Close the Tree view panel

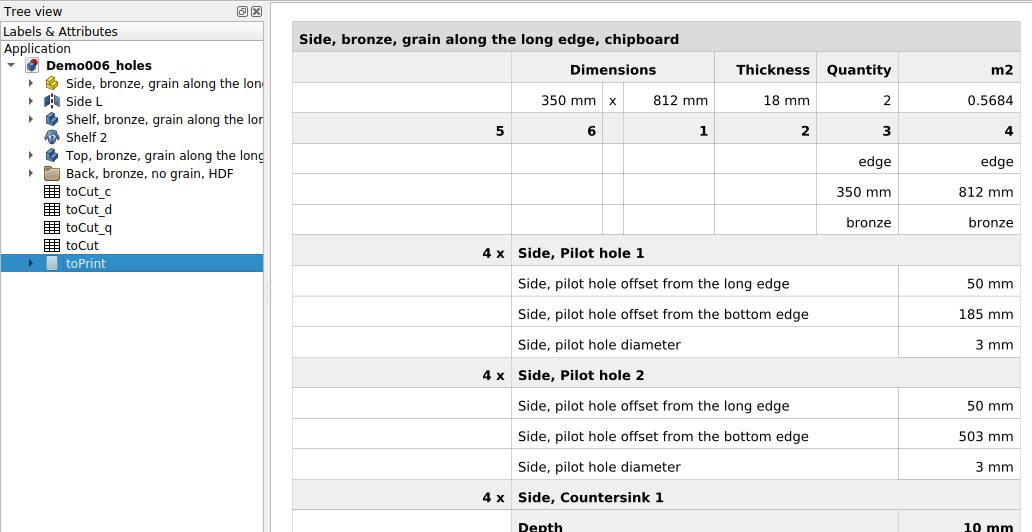(x=257, y=11)
